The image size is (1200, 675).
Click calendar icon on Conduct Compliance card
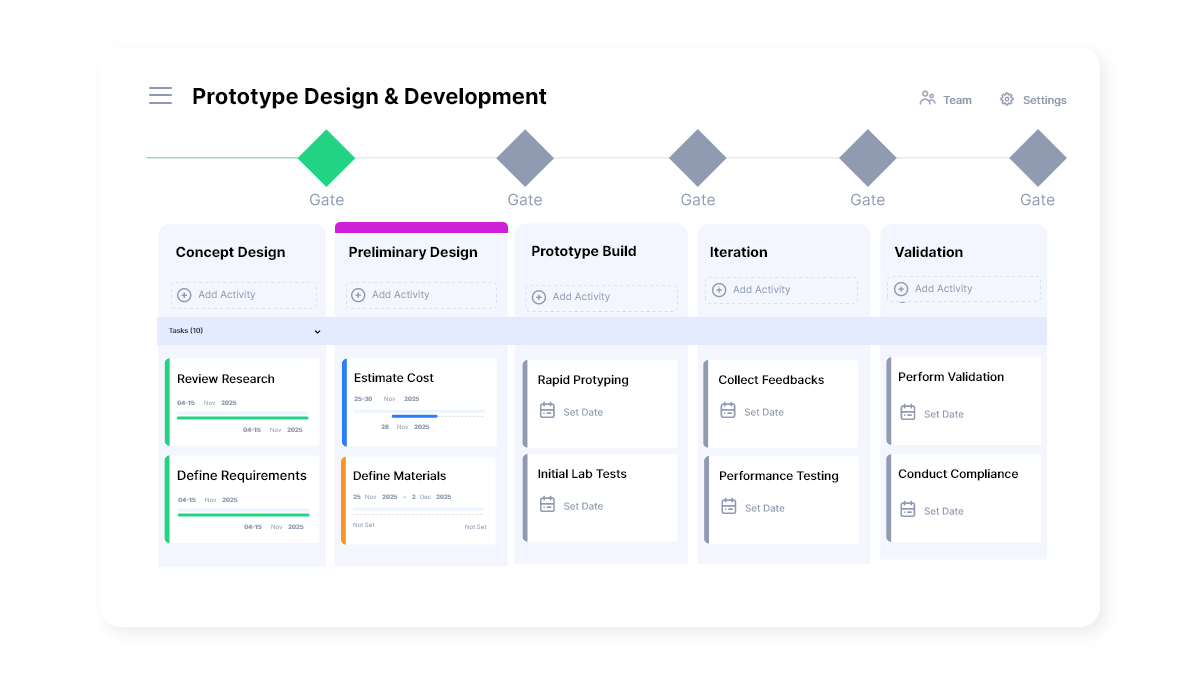[x=908, y=510]
